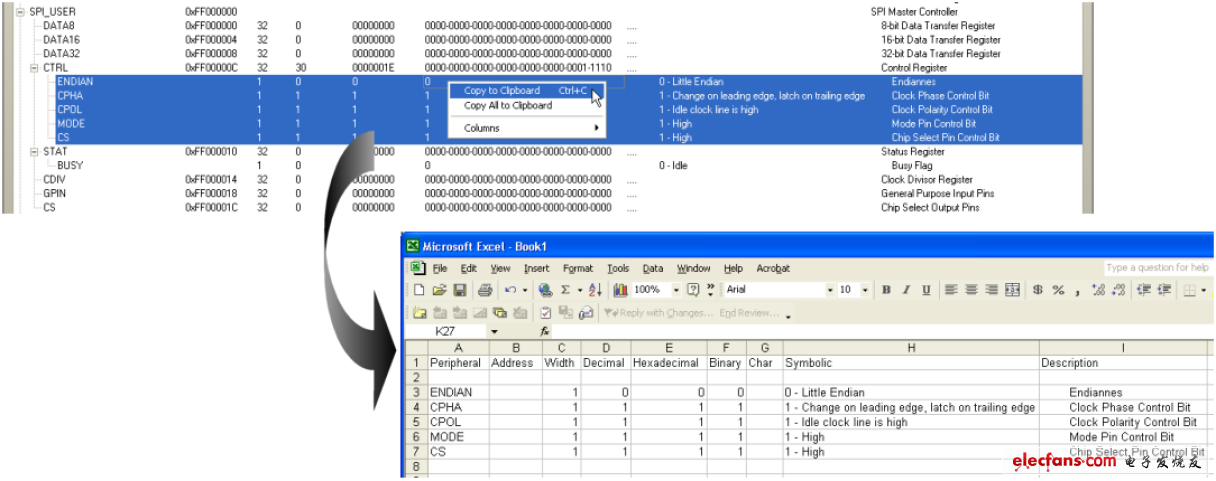Collapse the CTRL register node
The height and width of the screenshot is (481, 1216).
[35, 67]
